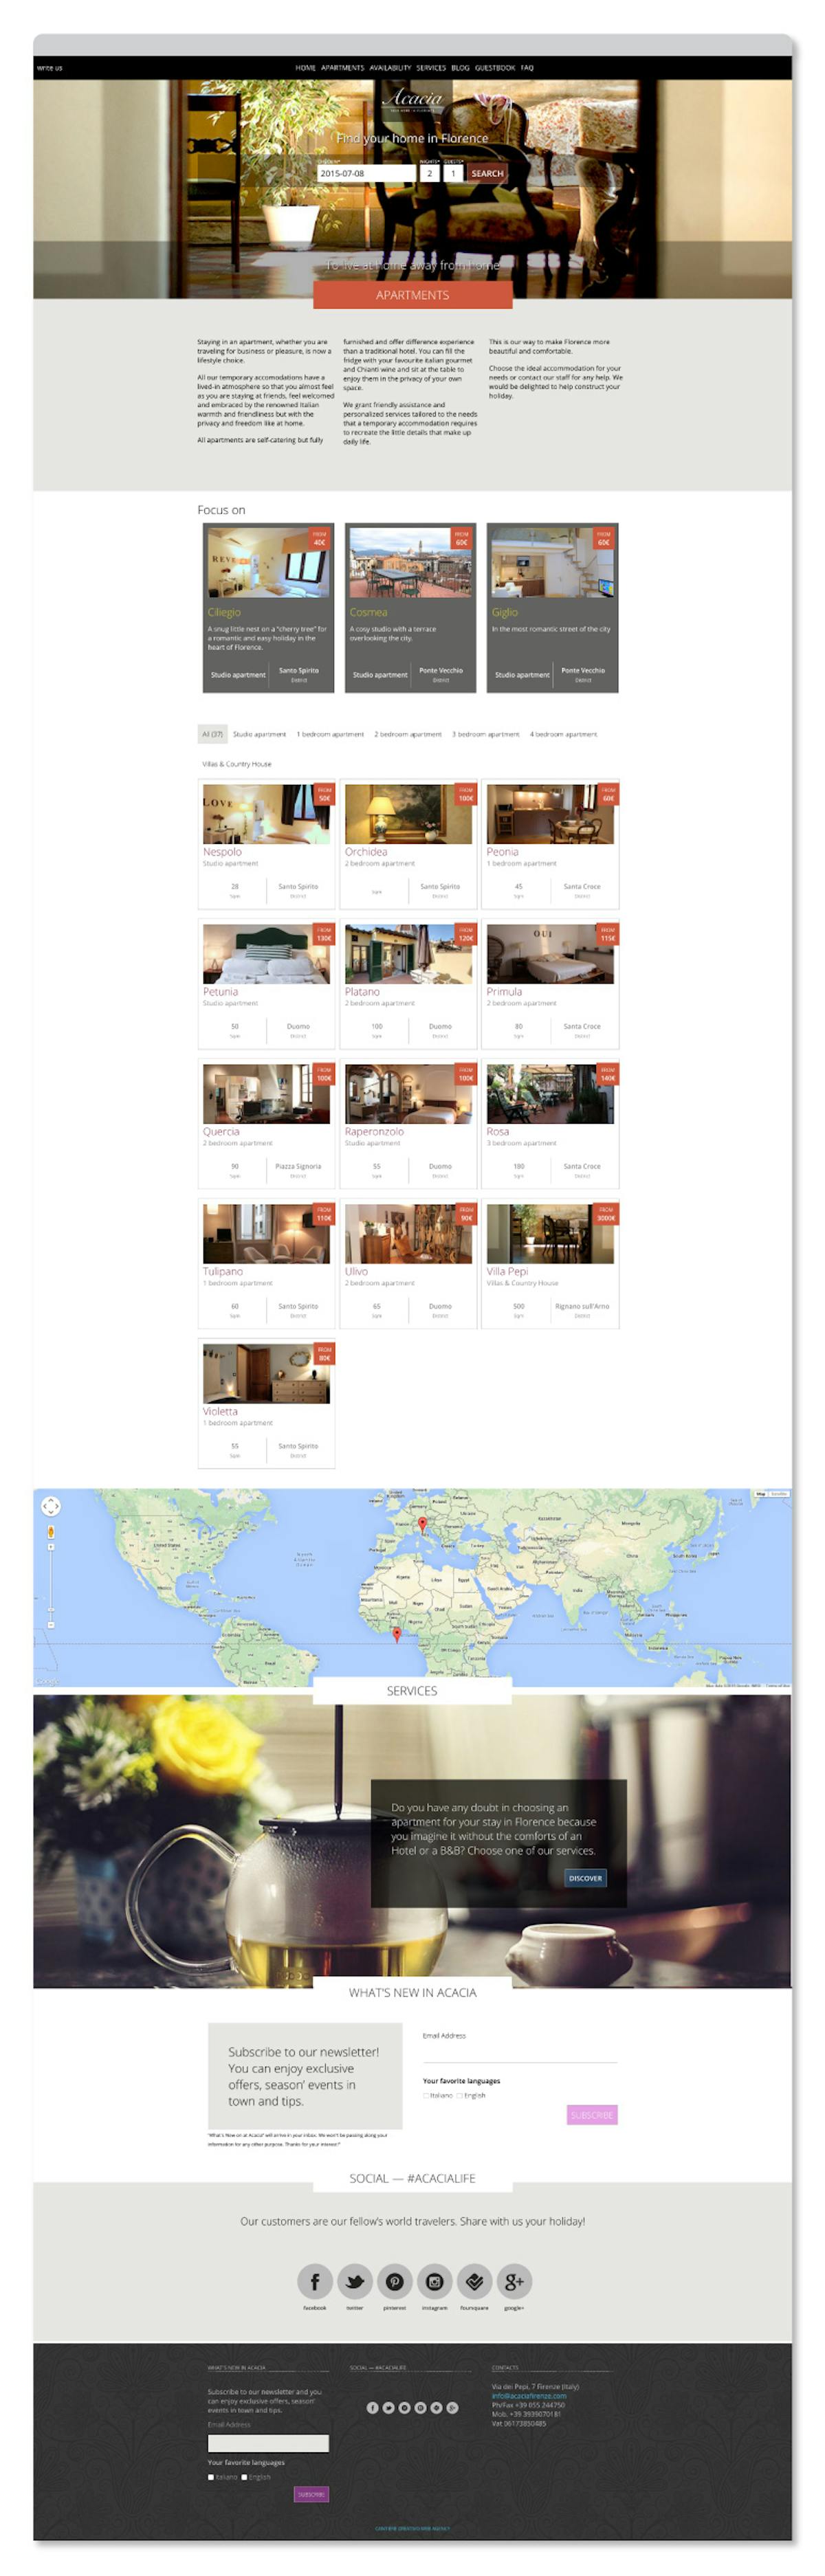
Task: Click the DISCOVER button in the services box
Action: [x=585, y=1877]
